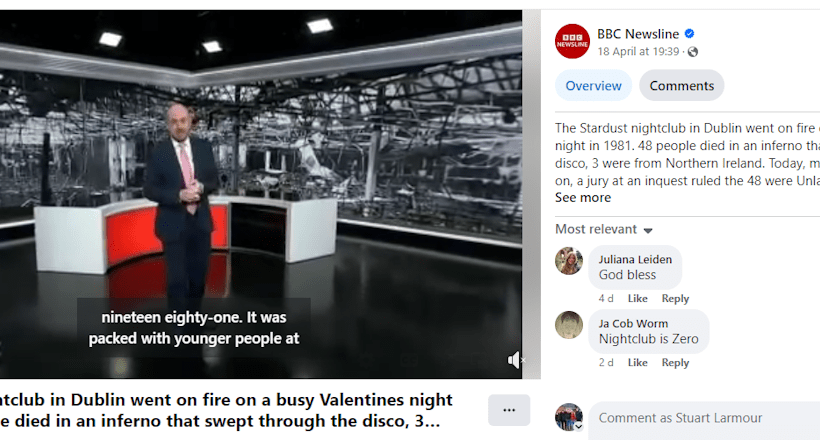Reply to Juliana Leiden's comment
Screen dimensions: 820x440
[x=675, y=299]
